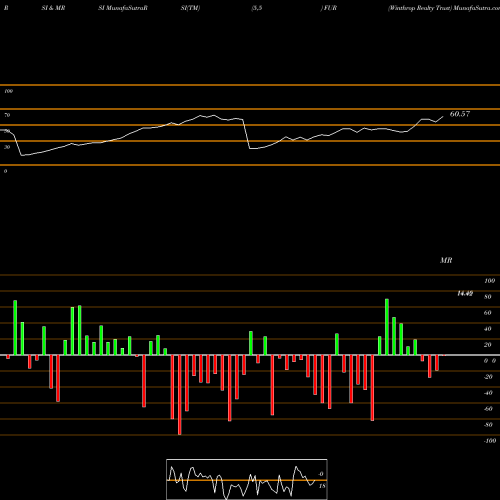Click the -80 label on MR axis
The height and width of the screenshot is (500, 500).
[488, 425]
